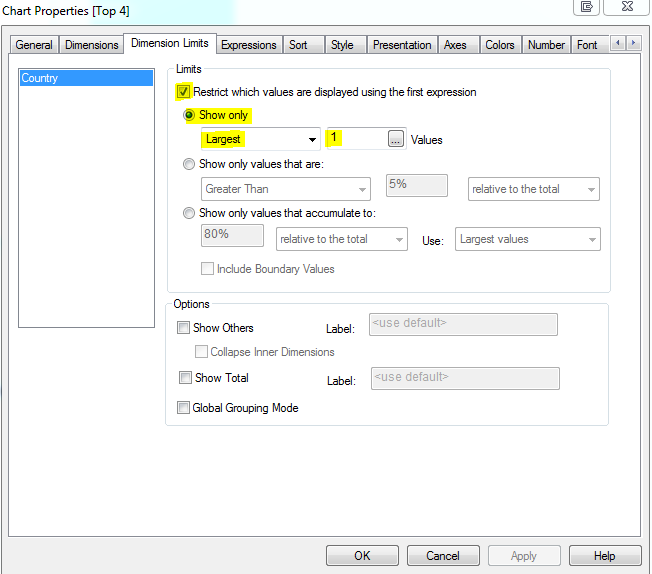Select the Sort tab
This screenshot has height=574, width=652.
304,45
